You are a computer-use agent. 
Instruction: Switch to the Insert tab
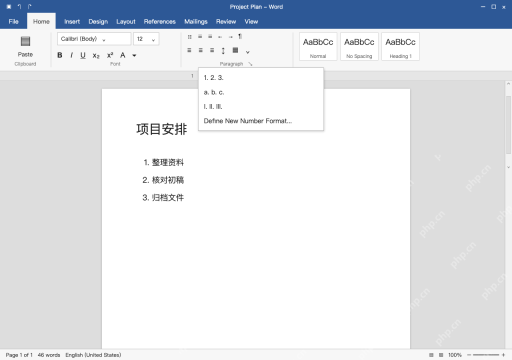click(x=72, y=22)
